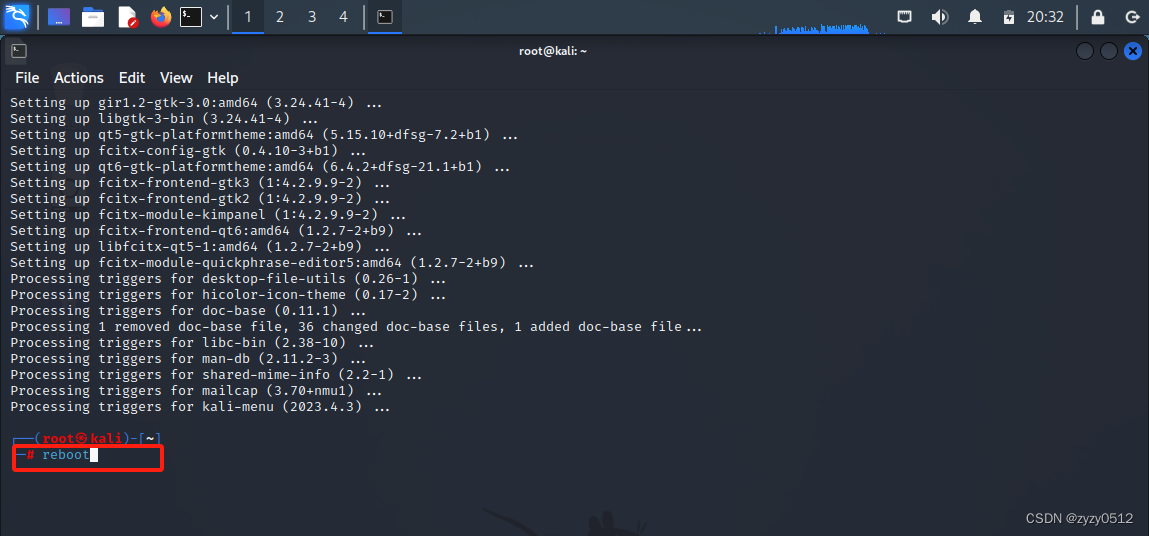Click the 'Processing triggers for man-db' line

[x=188, y=359]
